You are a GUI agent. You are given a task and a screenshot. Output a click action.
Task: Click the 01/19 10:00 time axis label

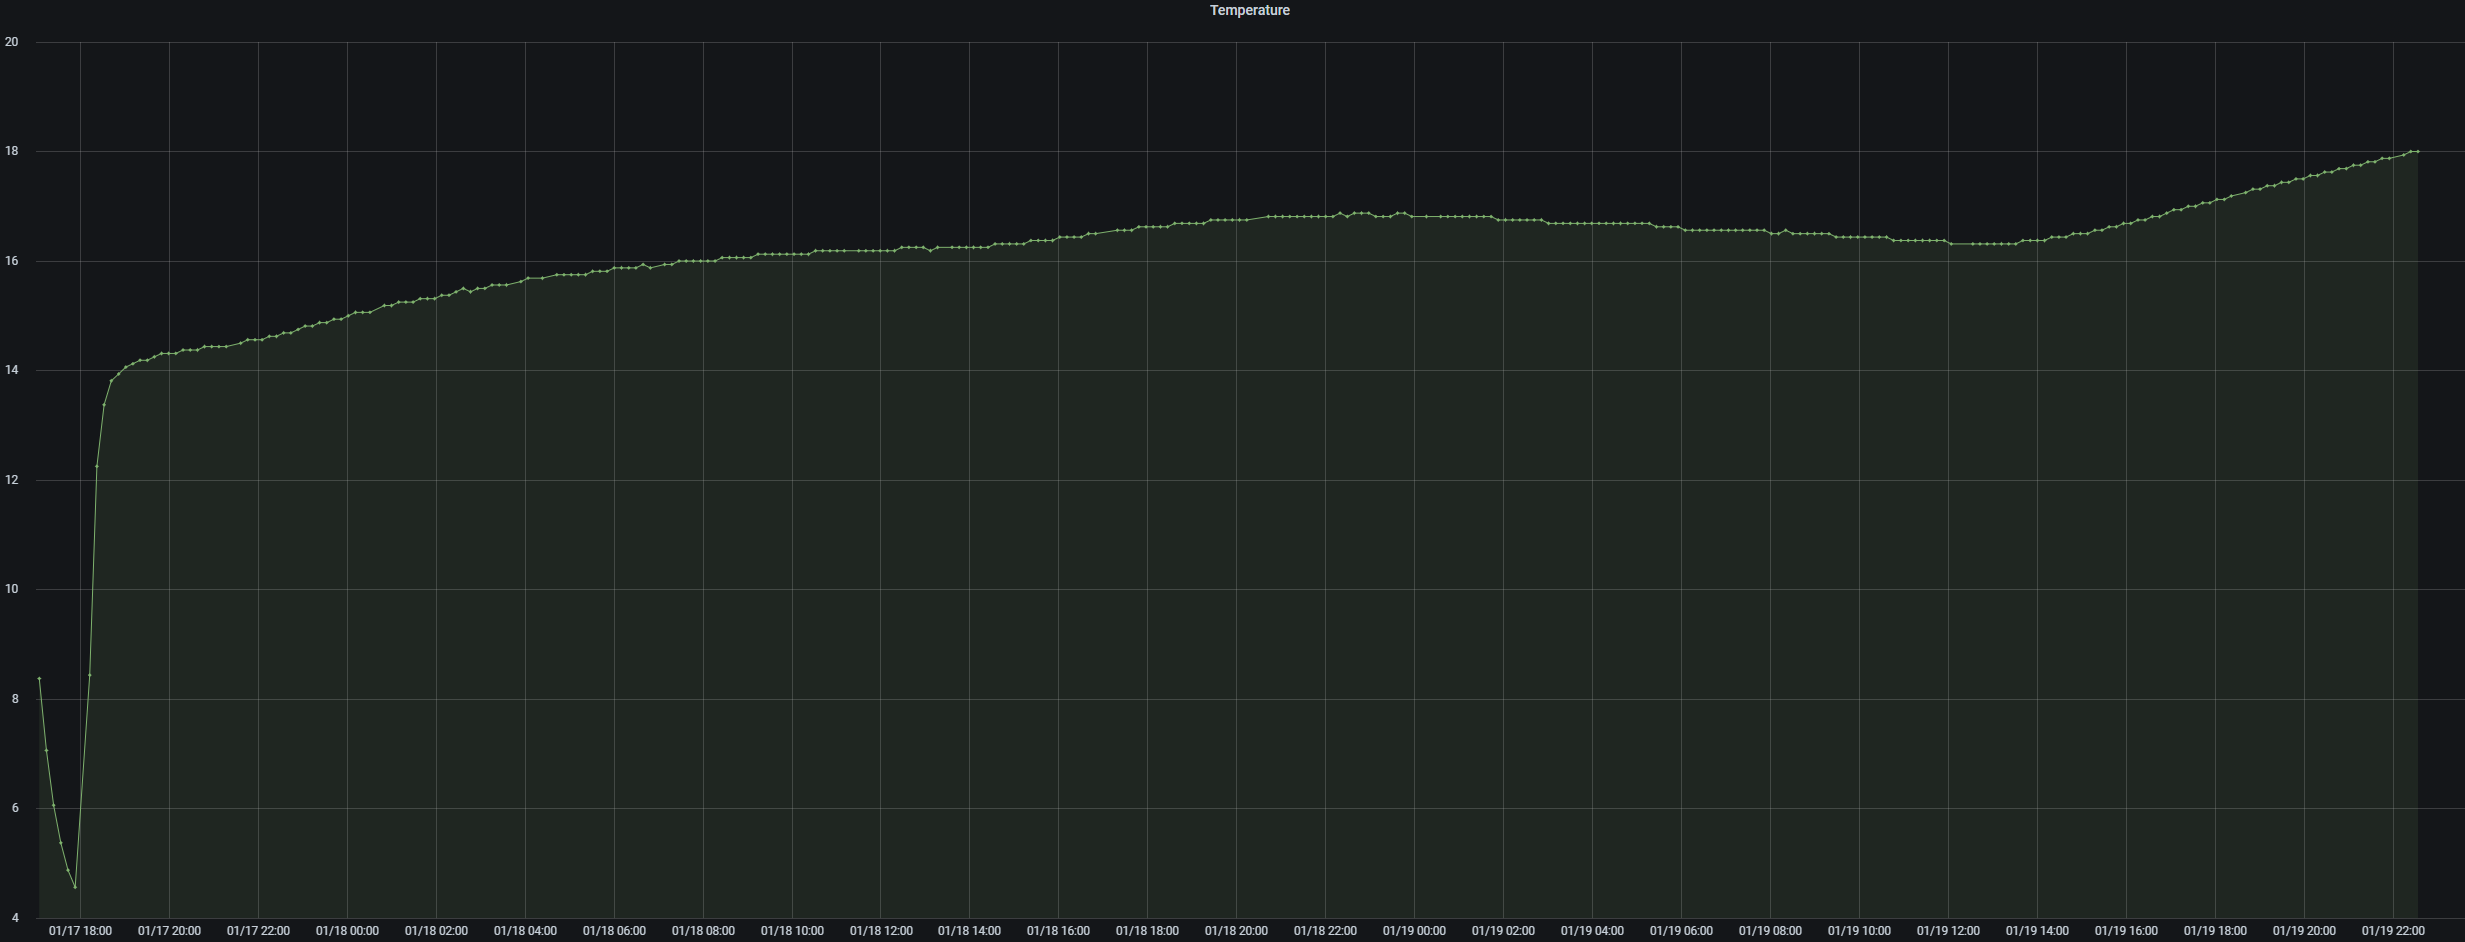point(1859,931)
